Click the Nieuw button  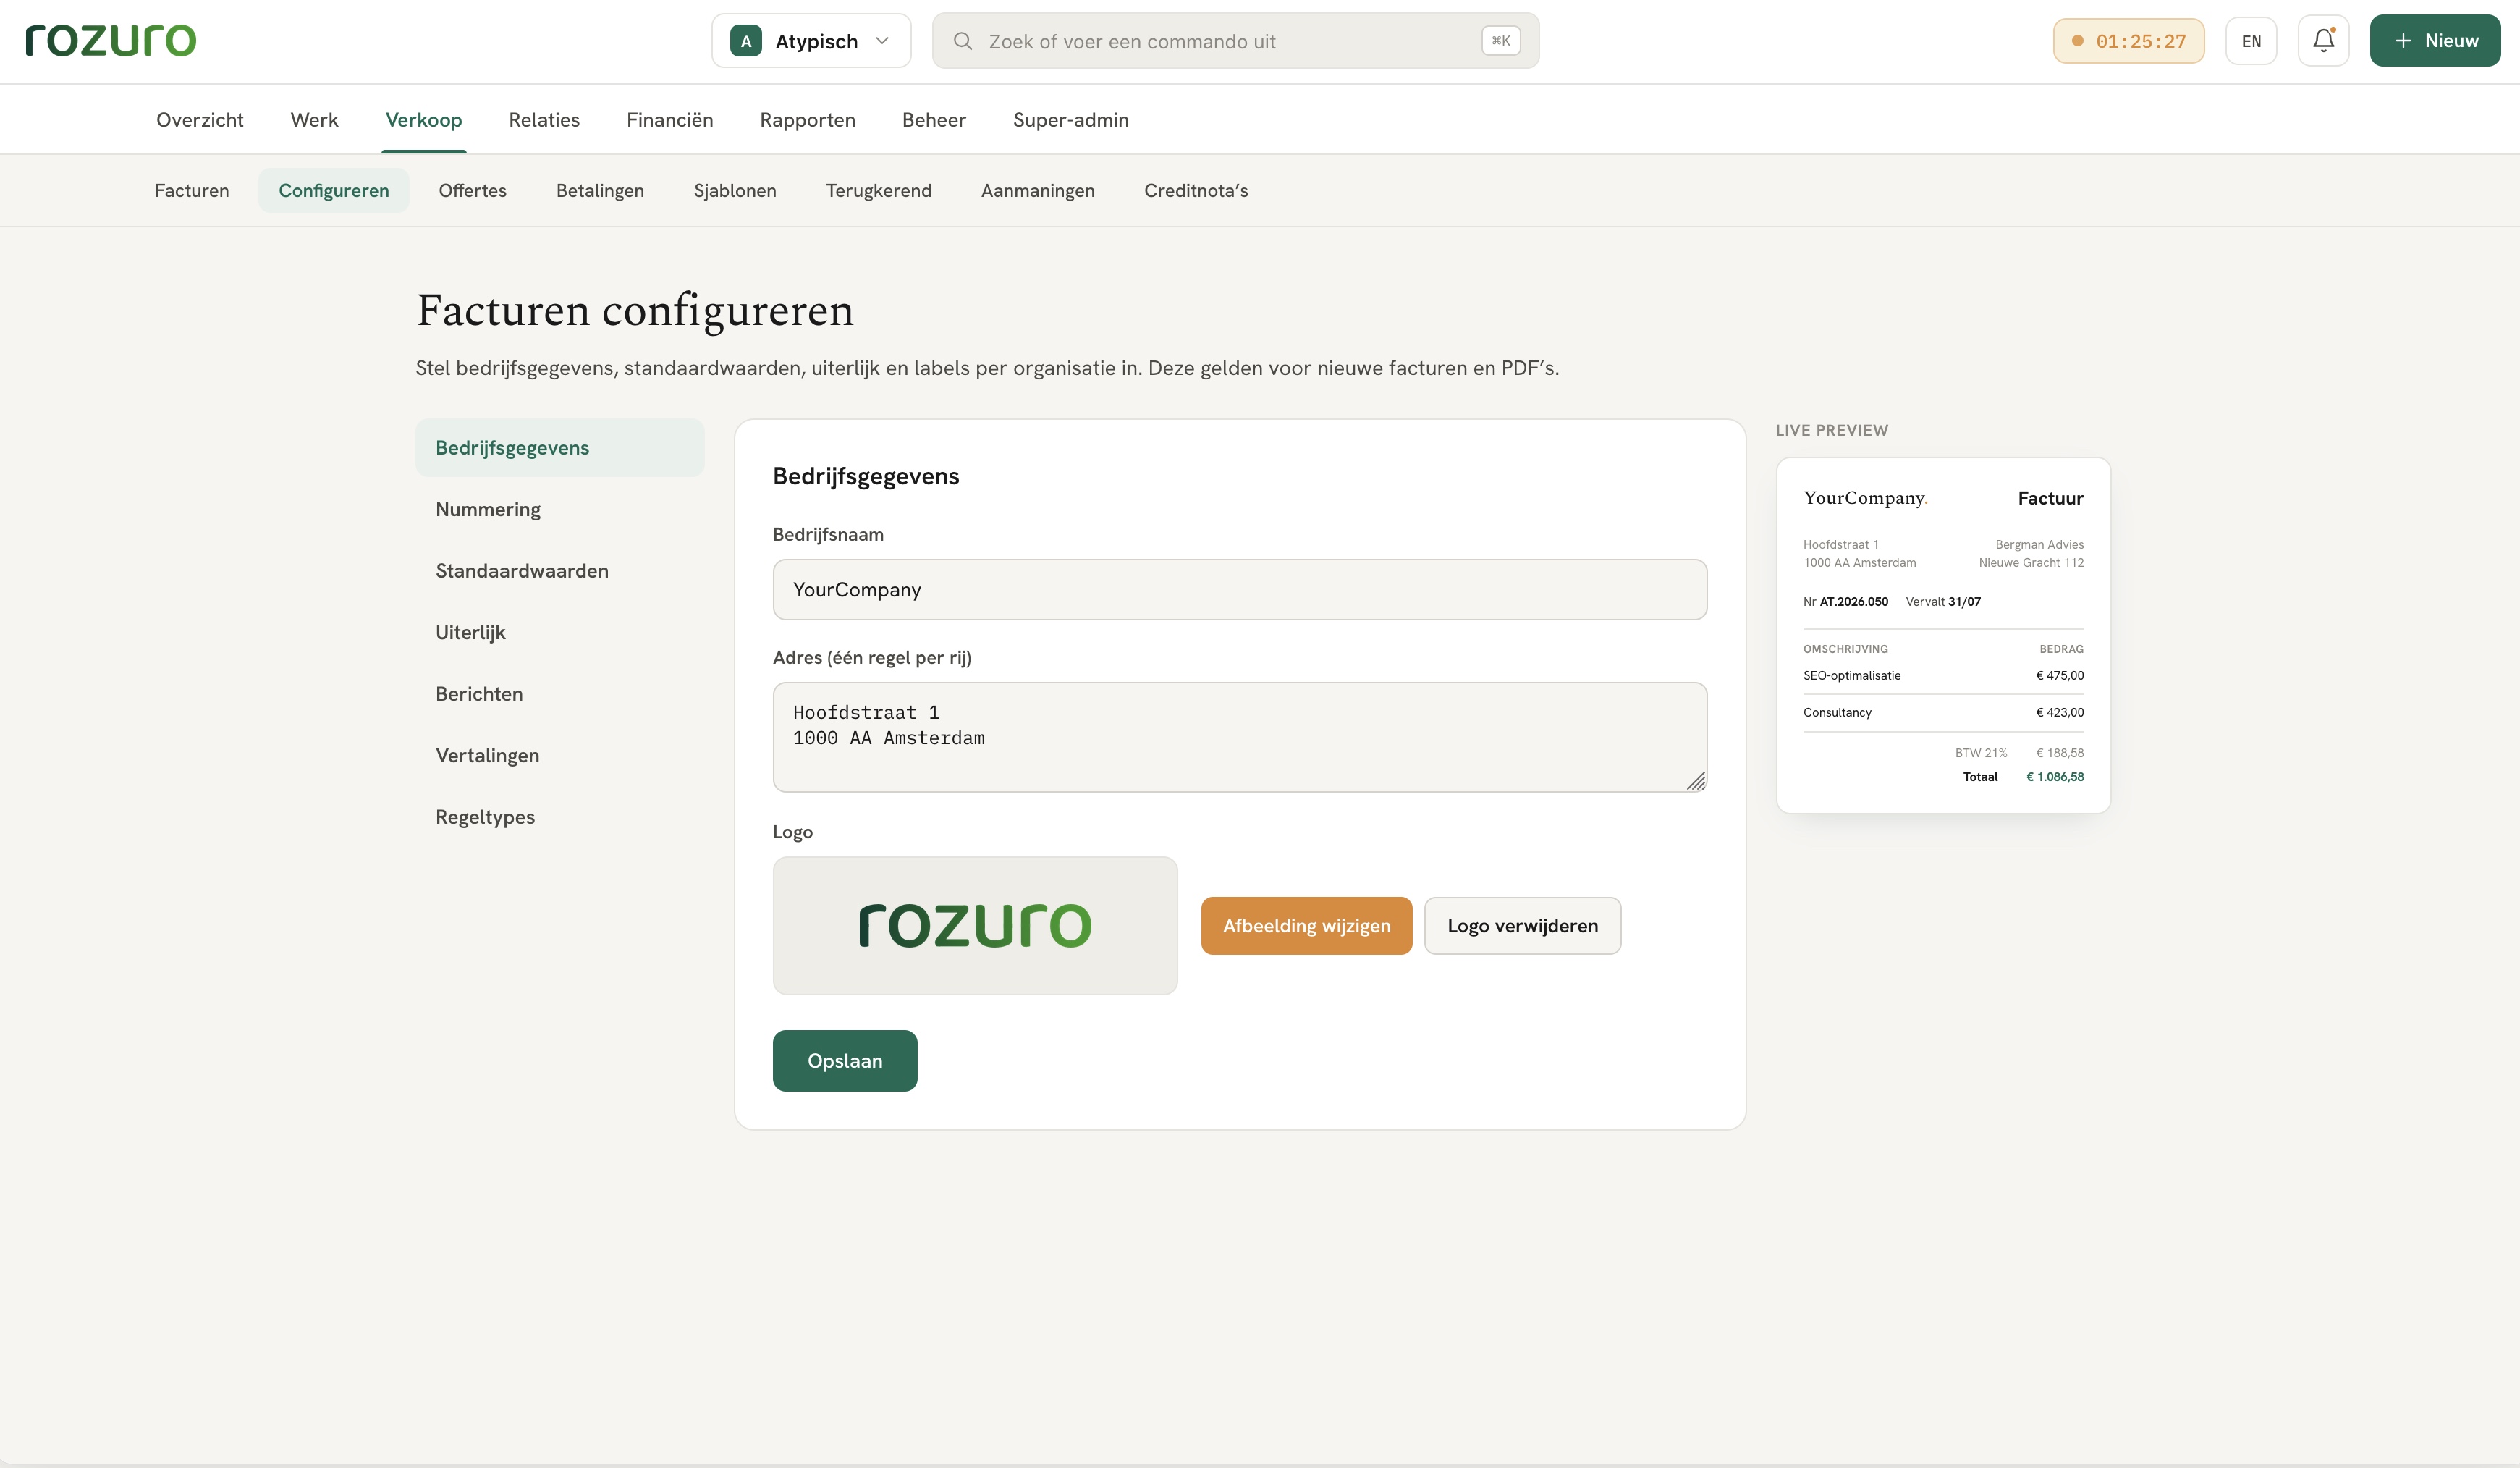point(2435,41)
